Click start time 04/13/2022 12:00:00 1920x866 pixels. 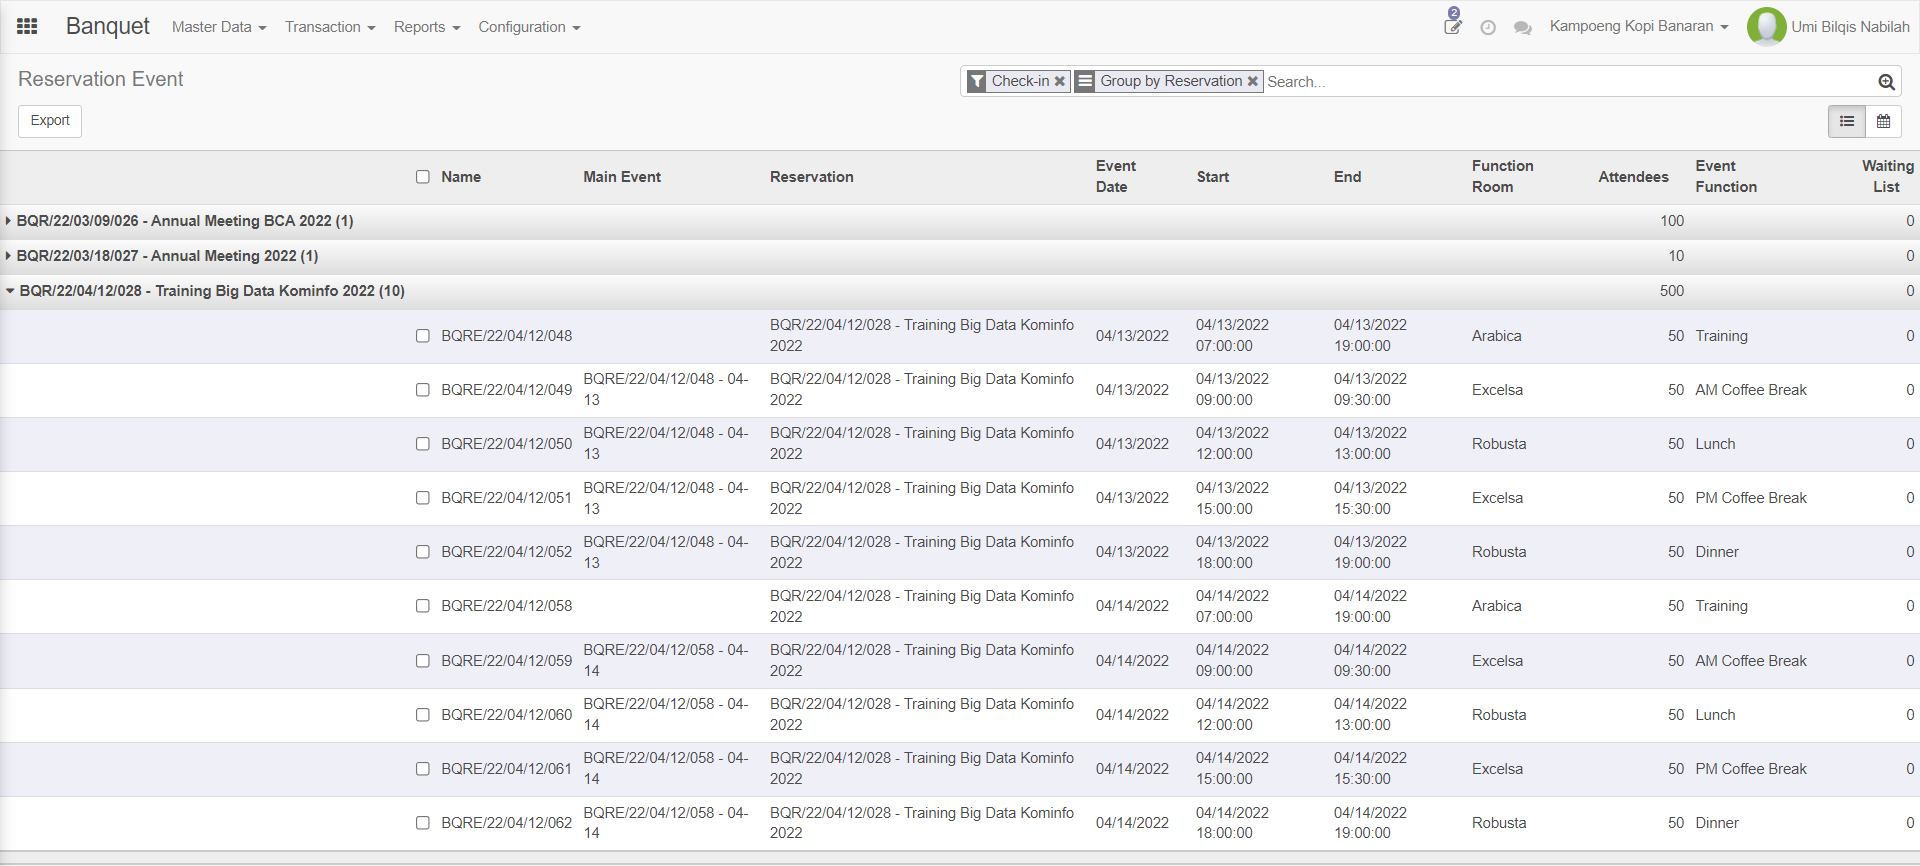tap(1232, 444)
